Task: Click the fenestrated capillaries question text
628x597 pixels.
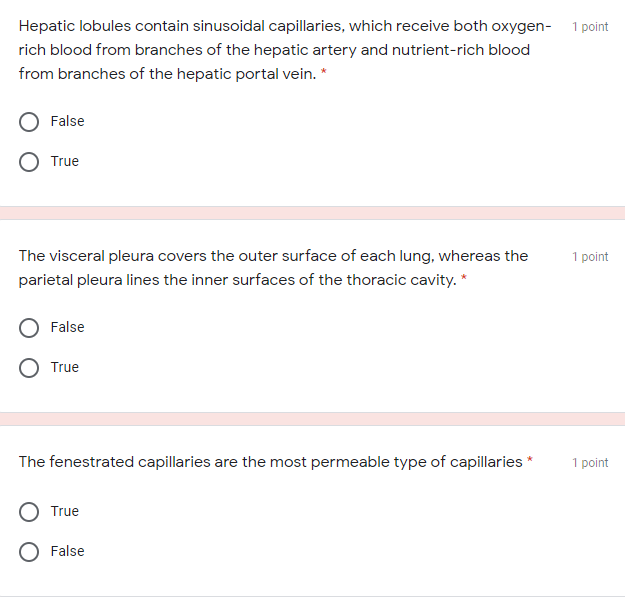Action: click(270, 461)
